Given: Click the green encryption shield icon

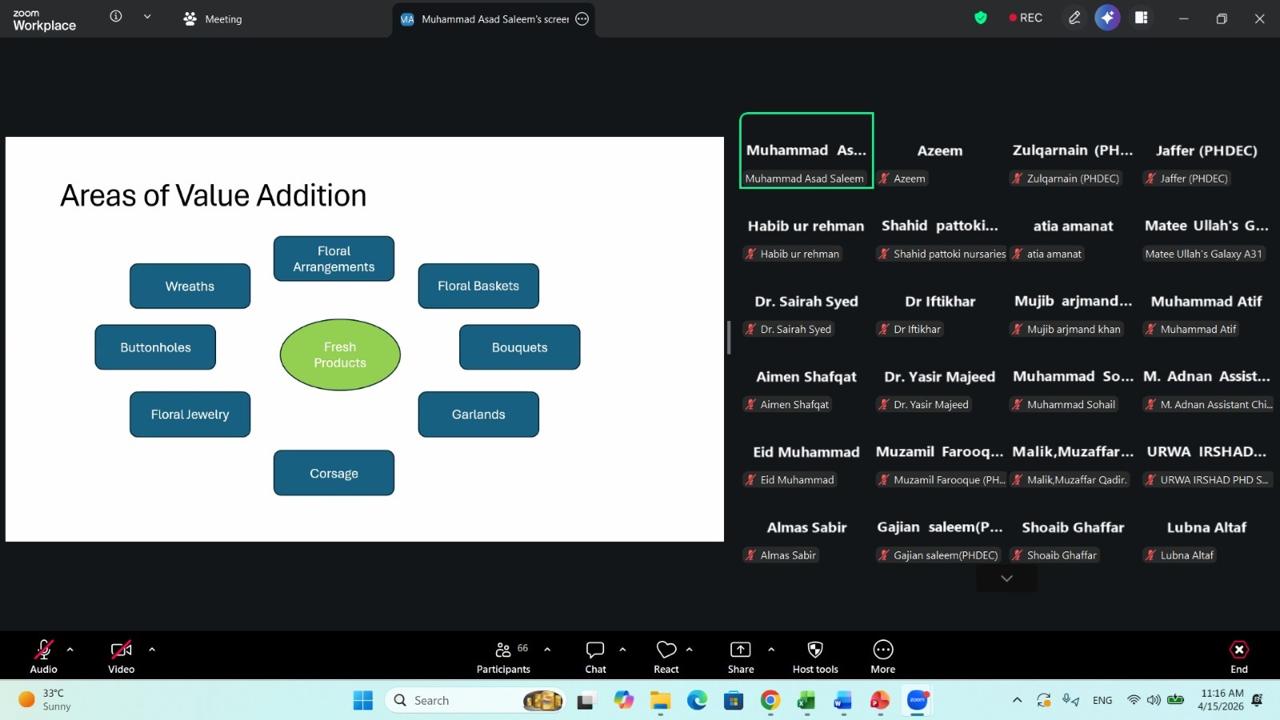Looking at the screenshot, I should pos(980,18).
